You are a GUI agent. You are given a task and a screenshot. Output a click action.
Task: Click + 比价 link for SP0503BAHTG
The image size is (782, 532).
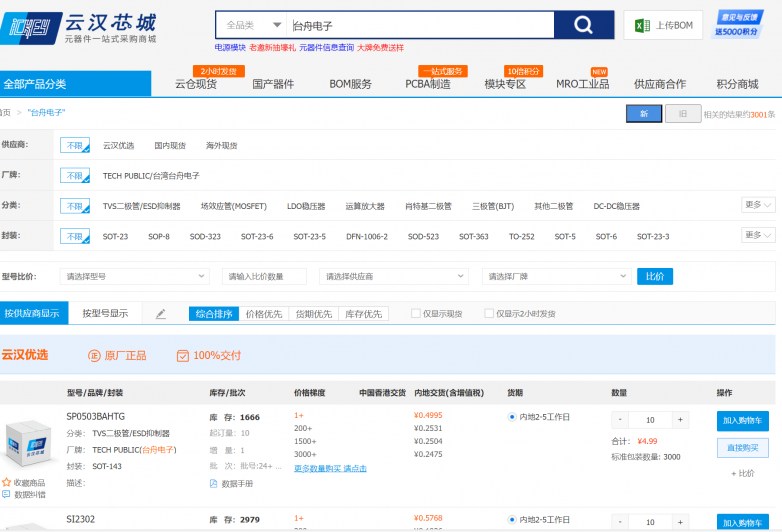point(743,473)
